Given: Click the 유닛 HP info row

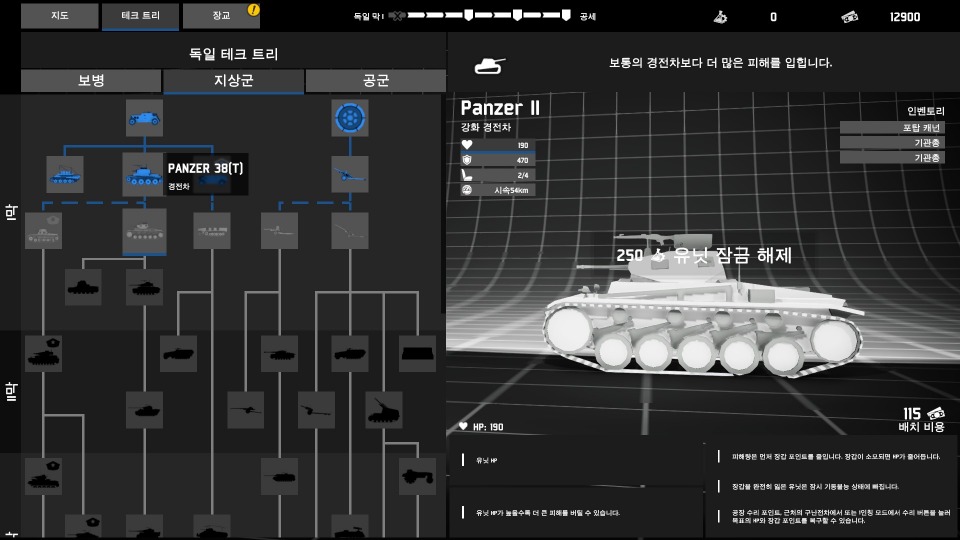Looking at the screenshot, I should [576, 461].
